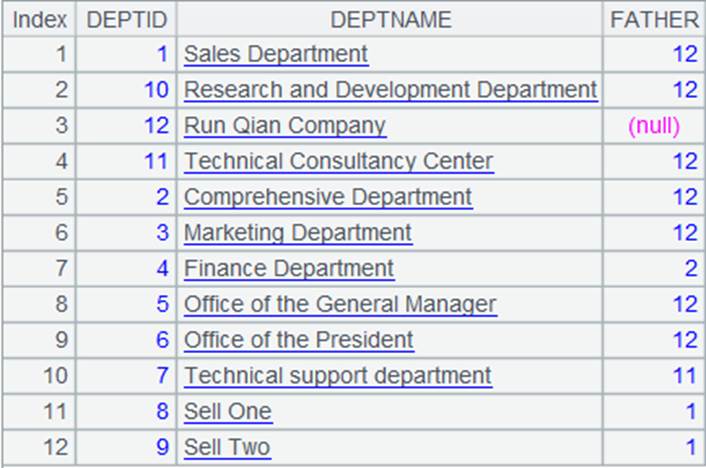Open the Comprehensive Department link
This screenshot has width=706, height=468.
[328, 197]
